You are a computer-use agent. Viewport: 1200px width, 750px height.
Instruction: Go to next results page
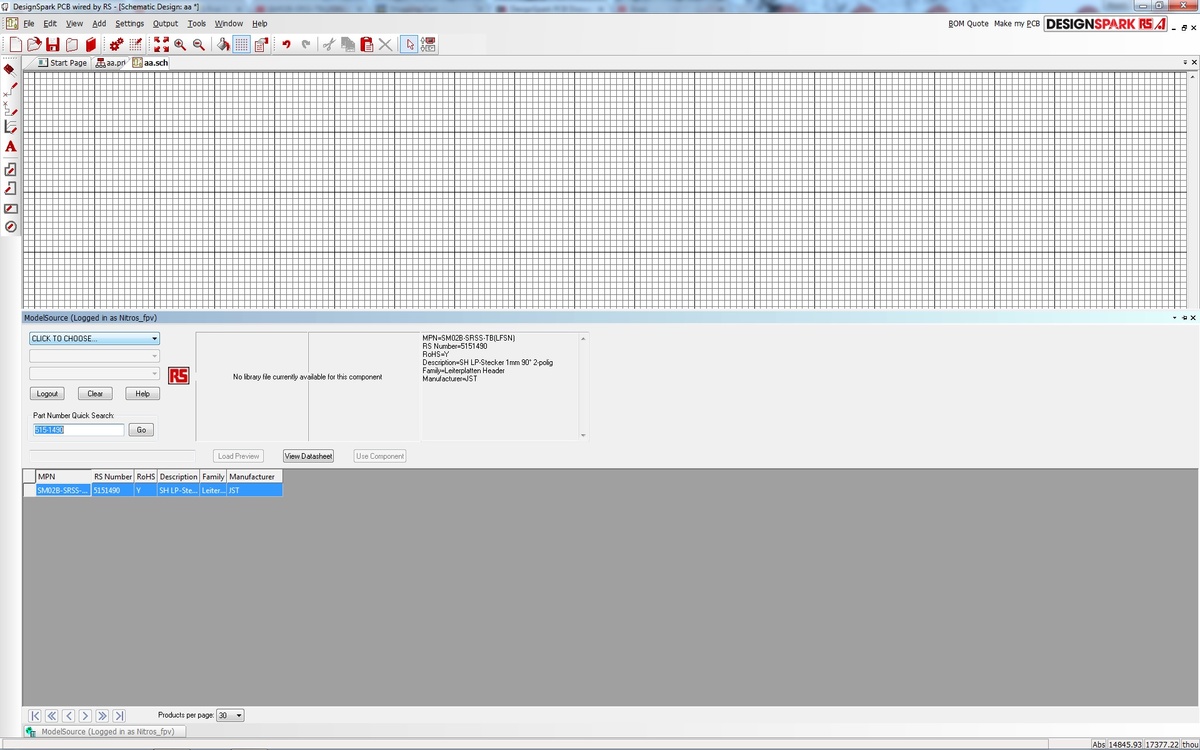[85, 716]
